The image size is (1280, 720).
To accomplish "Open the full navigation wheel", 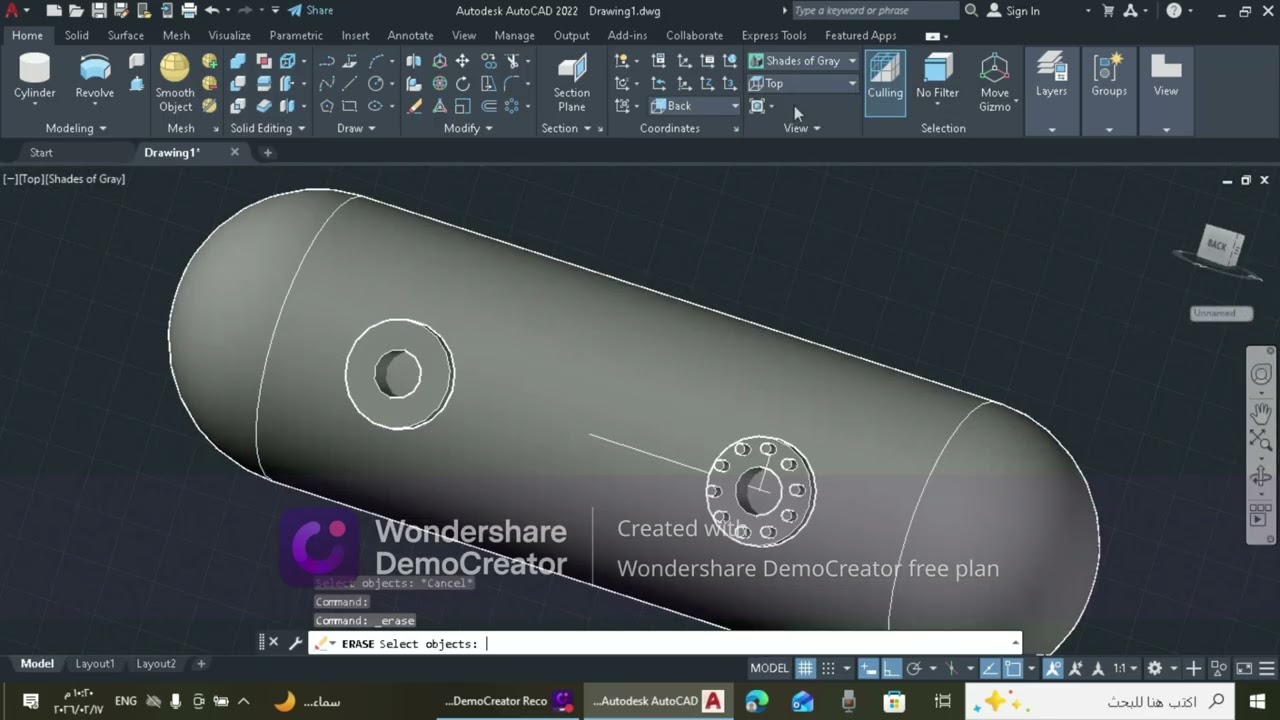I will [1261, 375].
